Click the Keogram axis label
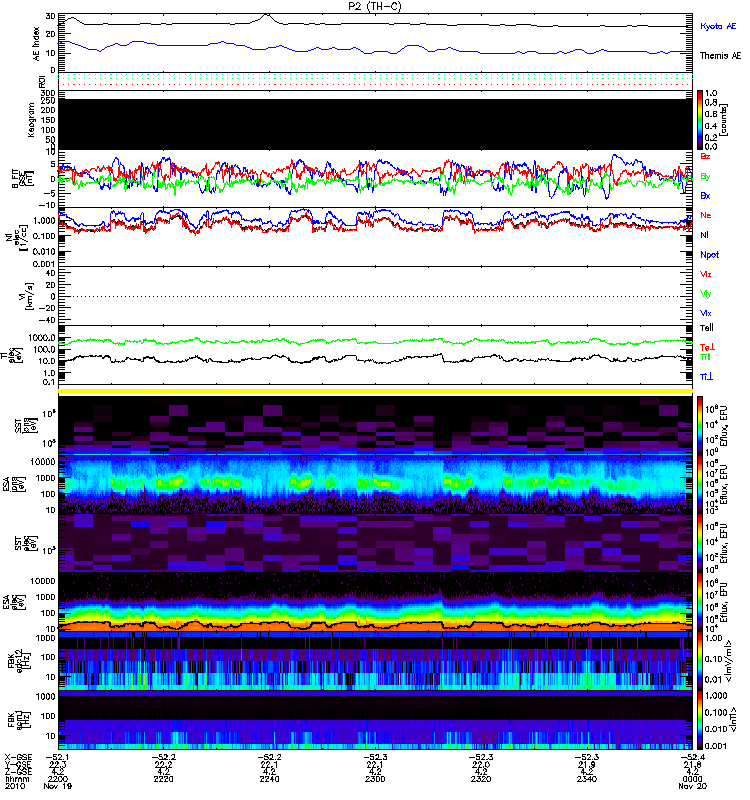The height and width of the screenshot is (800, 750). [31, 120]
